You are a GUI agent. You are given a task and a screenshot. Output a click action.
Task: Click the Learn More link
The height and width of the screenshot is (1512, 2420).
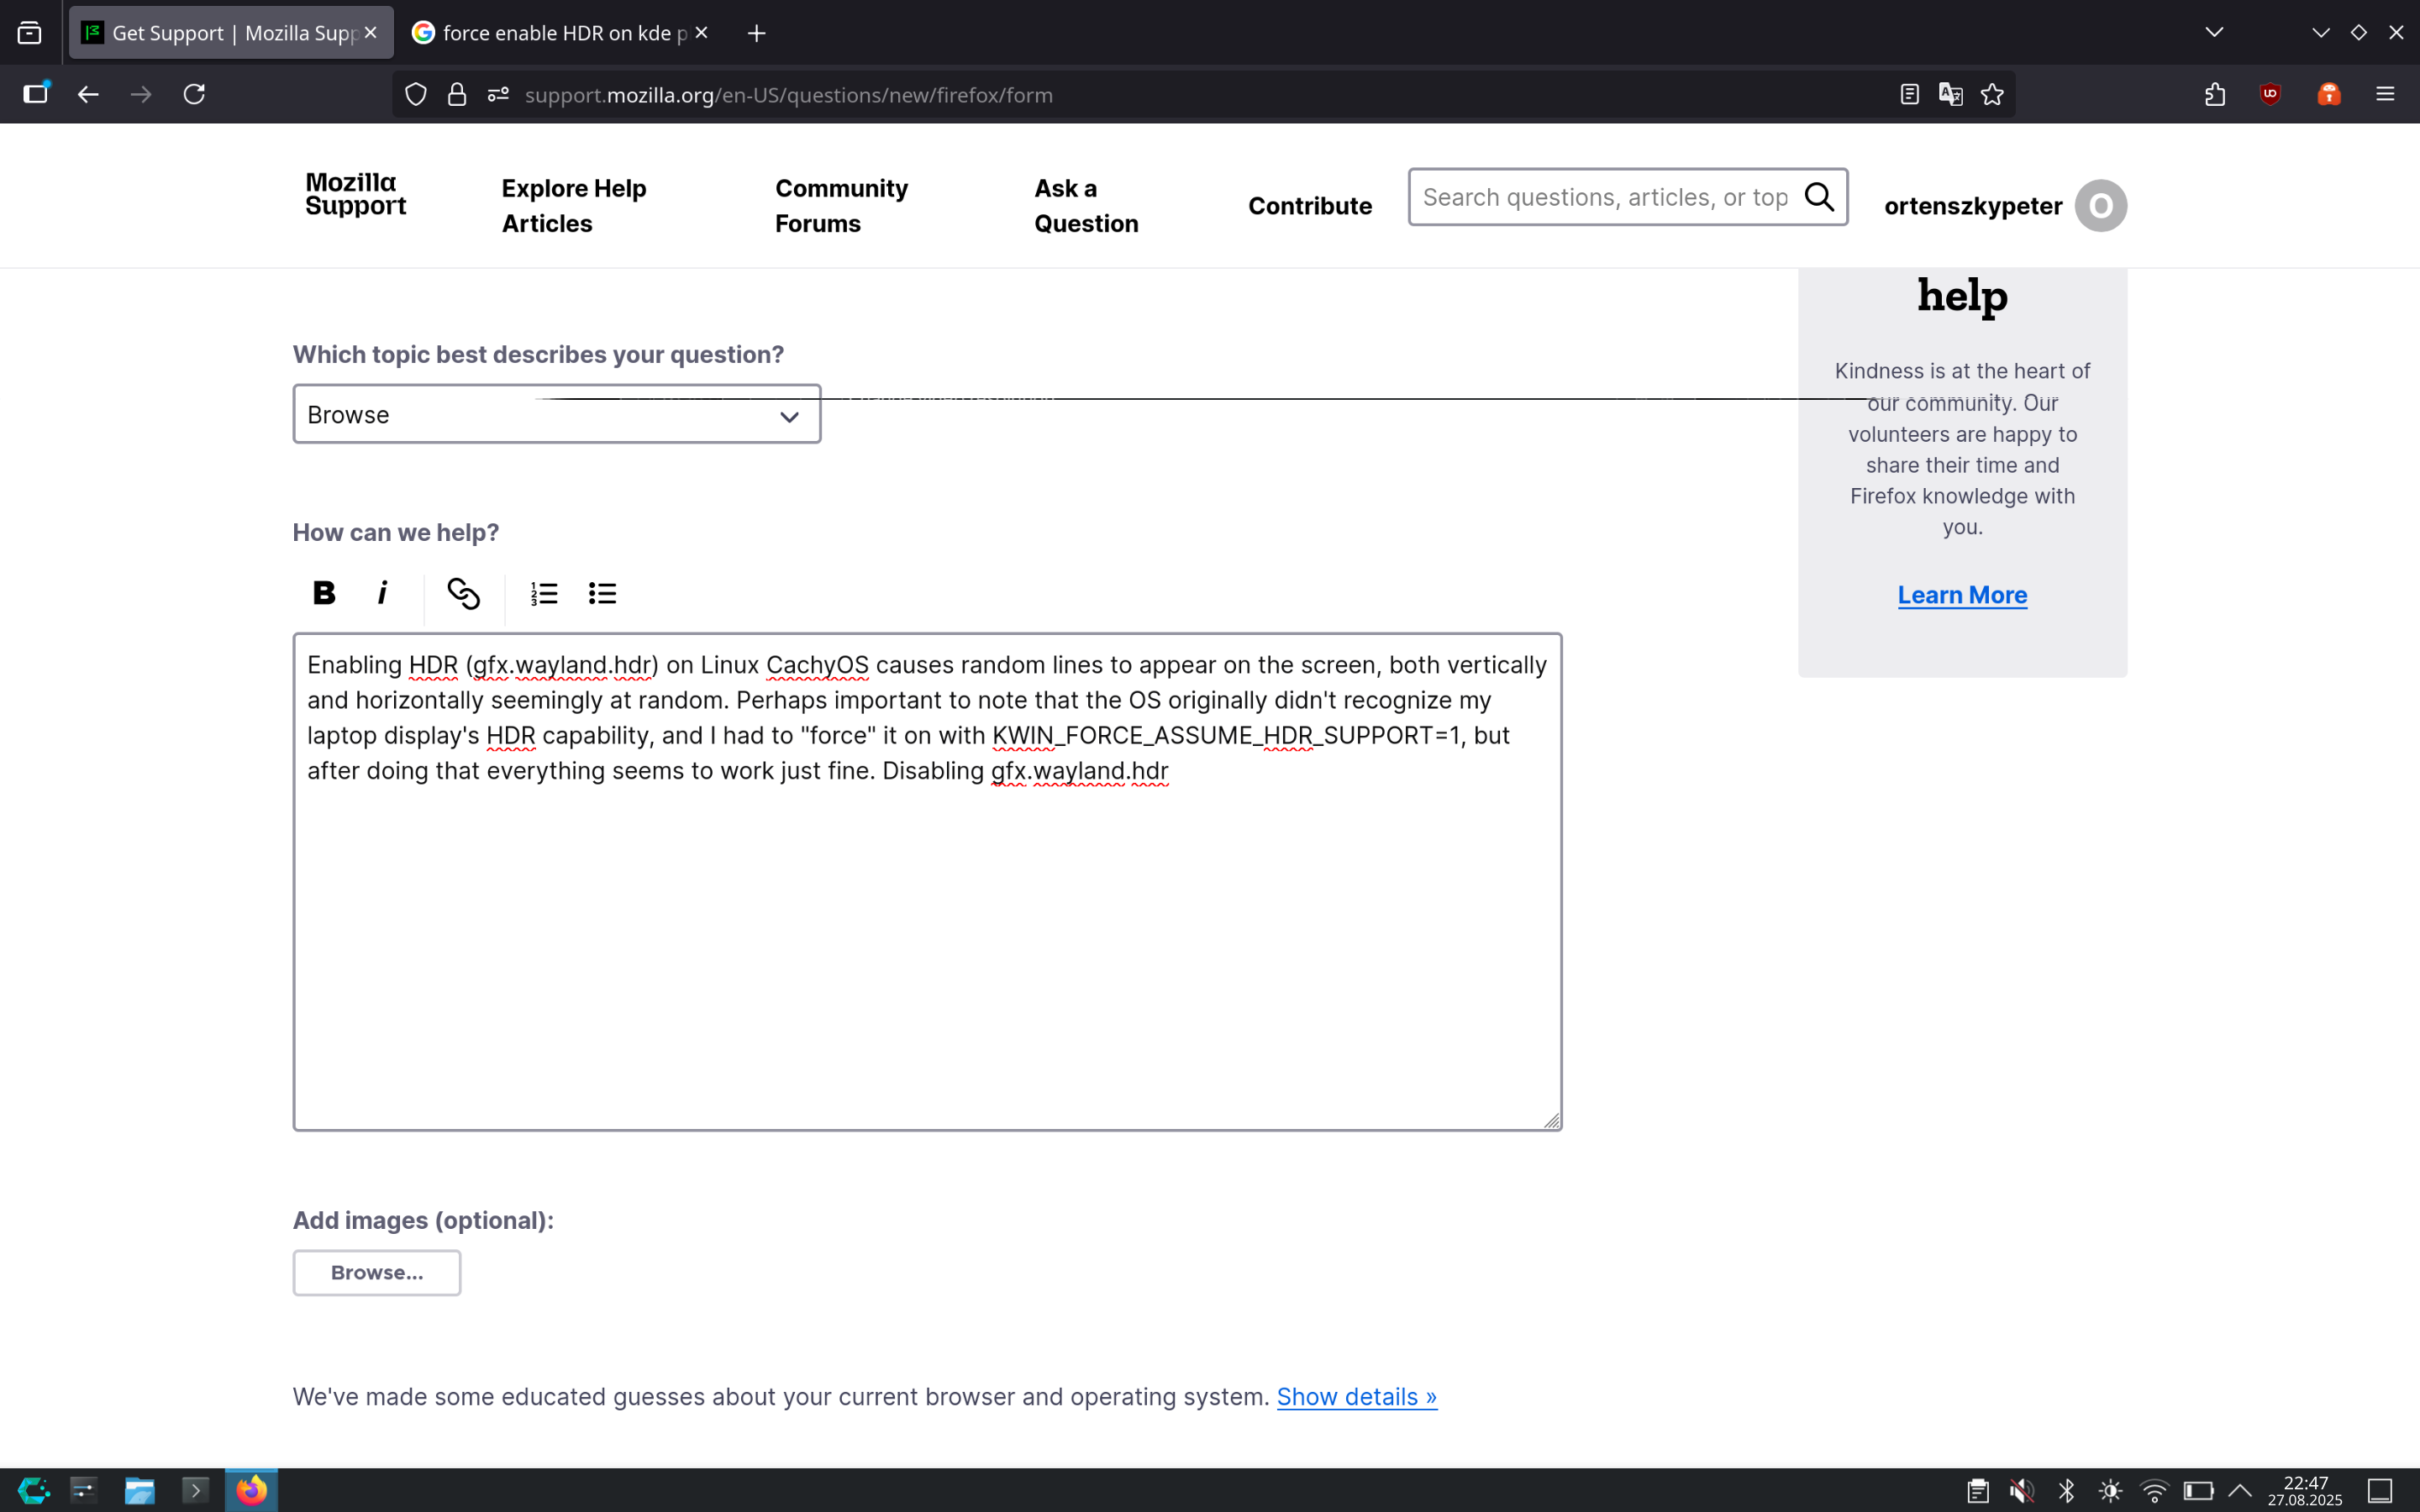(1961, 595)
